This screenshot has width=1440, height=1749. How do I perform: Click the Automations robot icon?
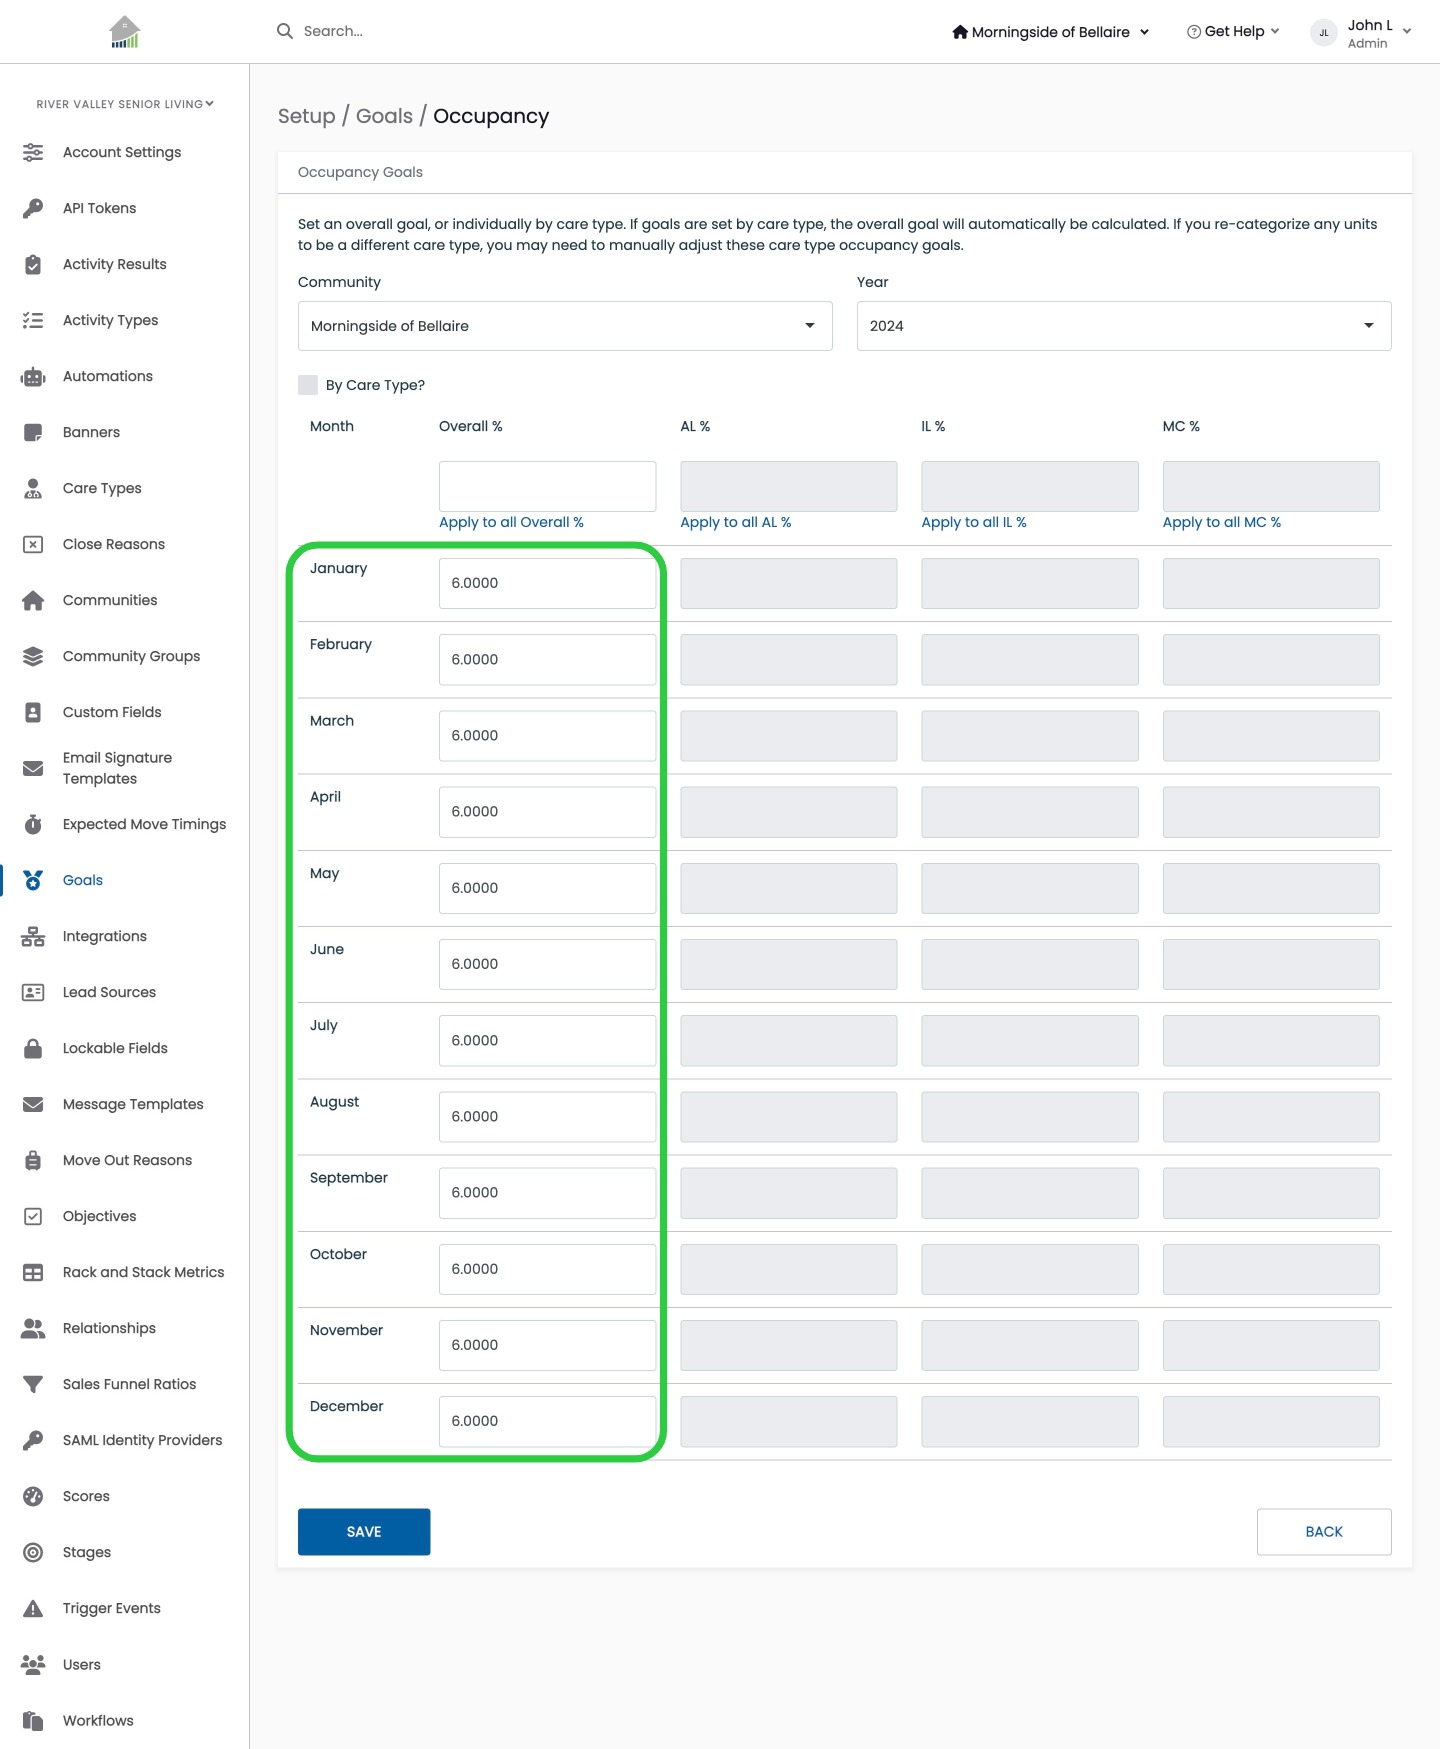[x=33, y=376]
